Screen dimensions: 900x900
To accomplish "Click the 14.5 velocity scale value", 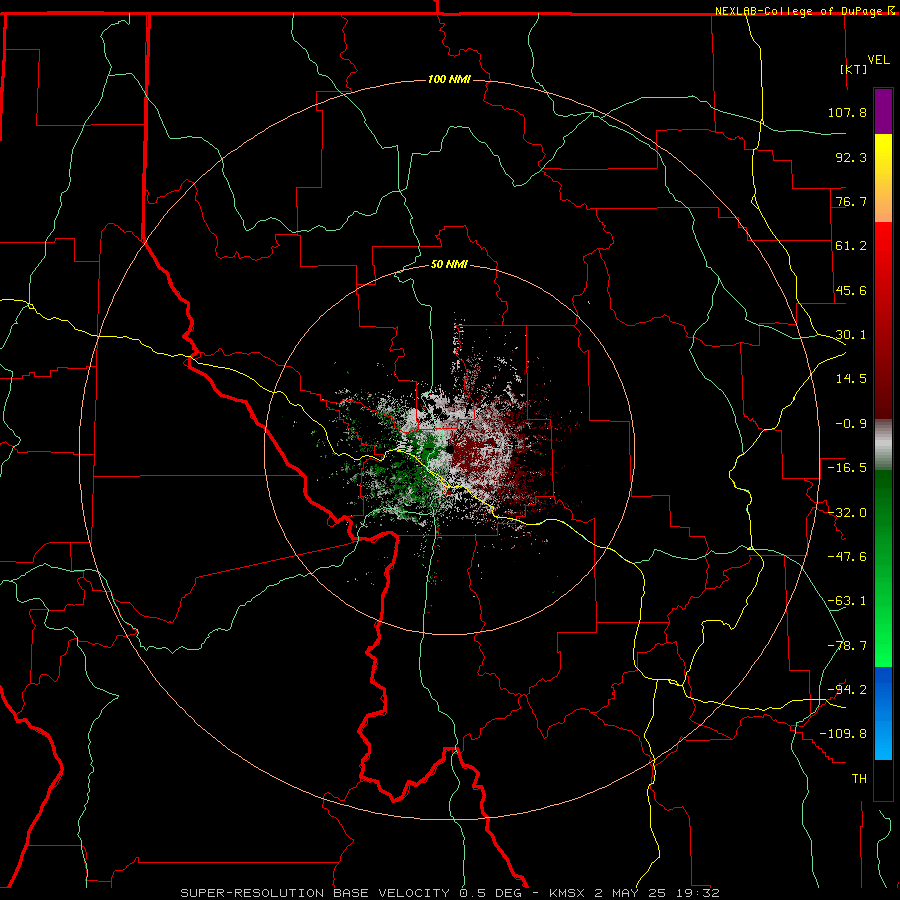I will 851,379.
